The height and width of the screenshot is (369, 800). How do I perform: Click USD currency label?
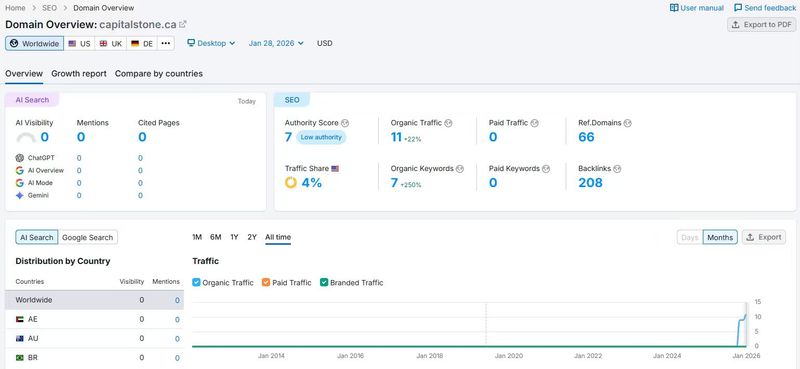point(324,43)
